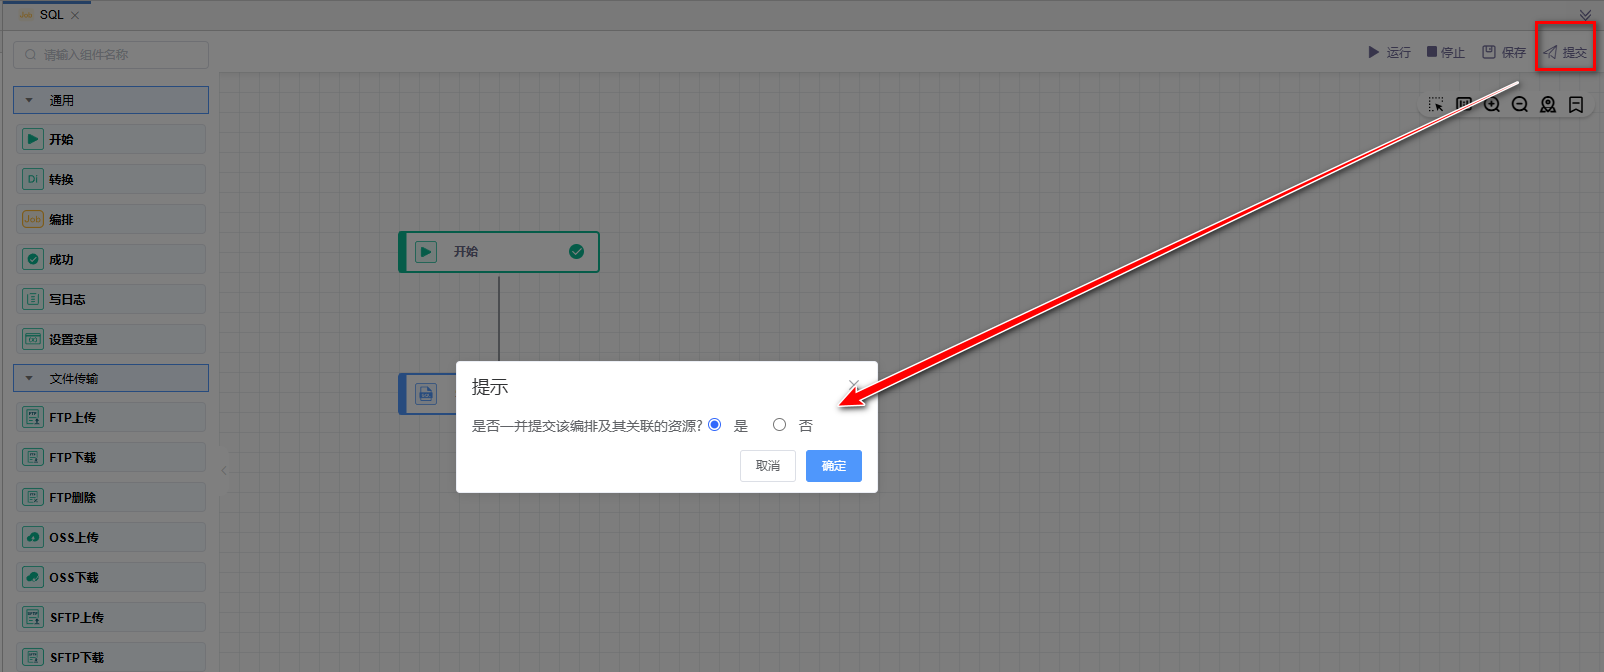Collapse the 通用 component group

[x=29, y=100]
